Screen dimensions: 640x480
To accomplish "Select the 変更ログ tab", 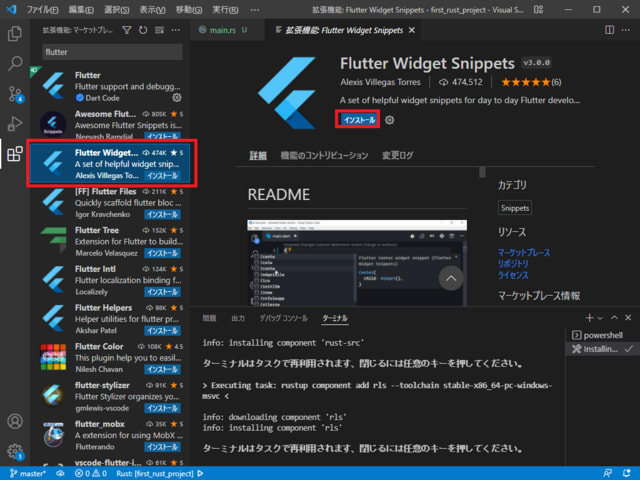I will 398,156.
